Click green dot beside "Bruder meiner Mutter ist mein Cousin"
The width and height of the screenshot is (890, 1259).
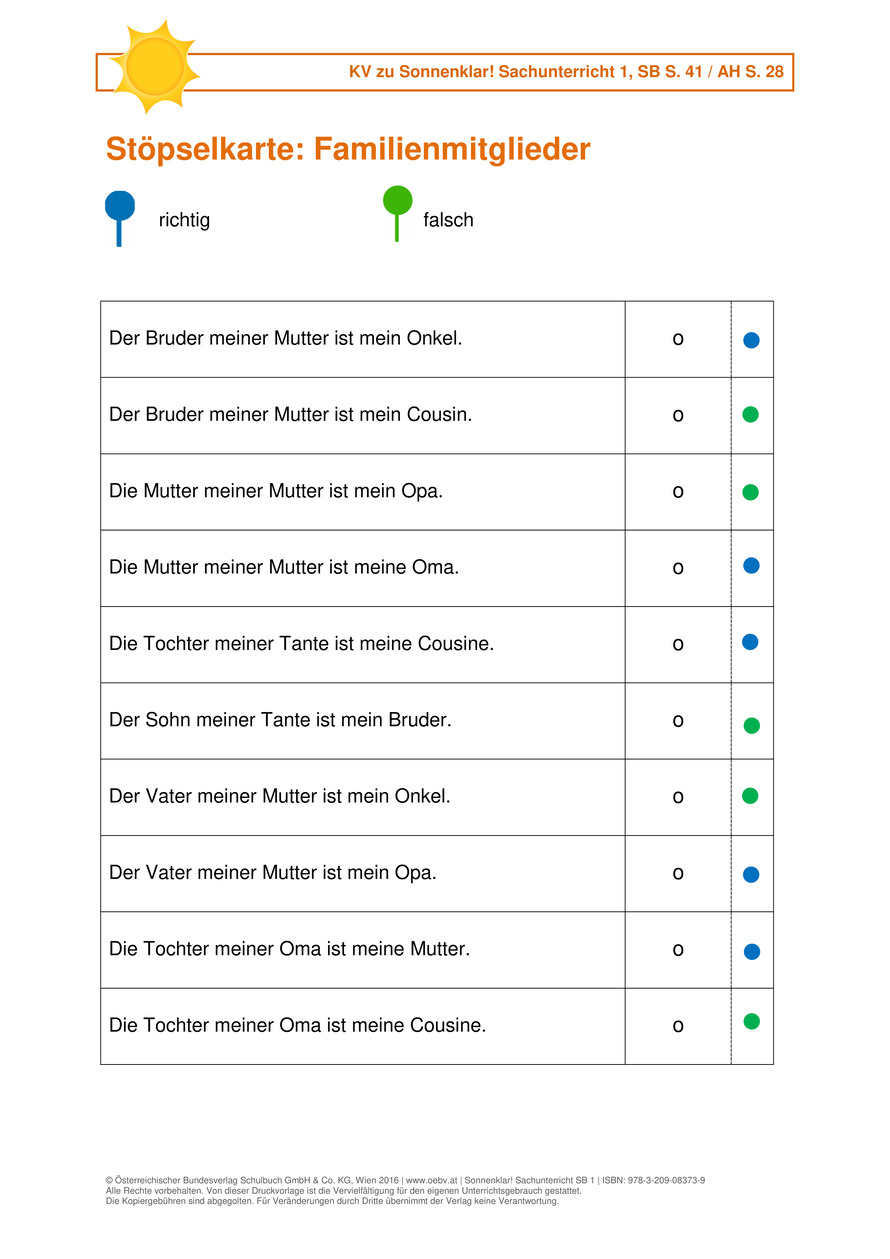pyautogui.click(x=750, y=414)
